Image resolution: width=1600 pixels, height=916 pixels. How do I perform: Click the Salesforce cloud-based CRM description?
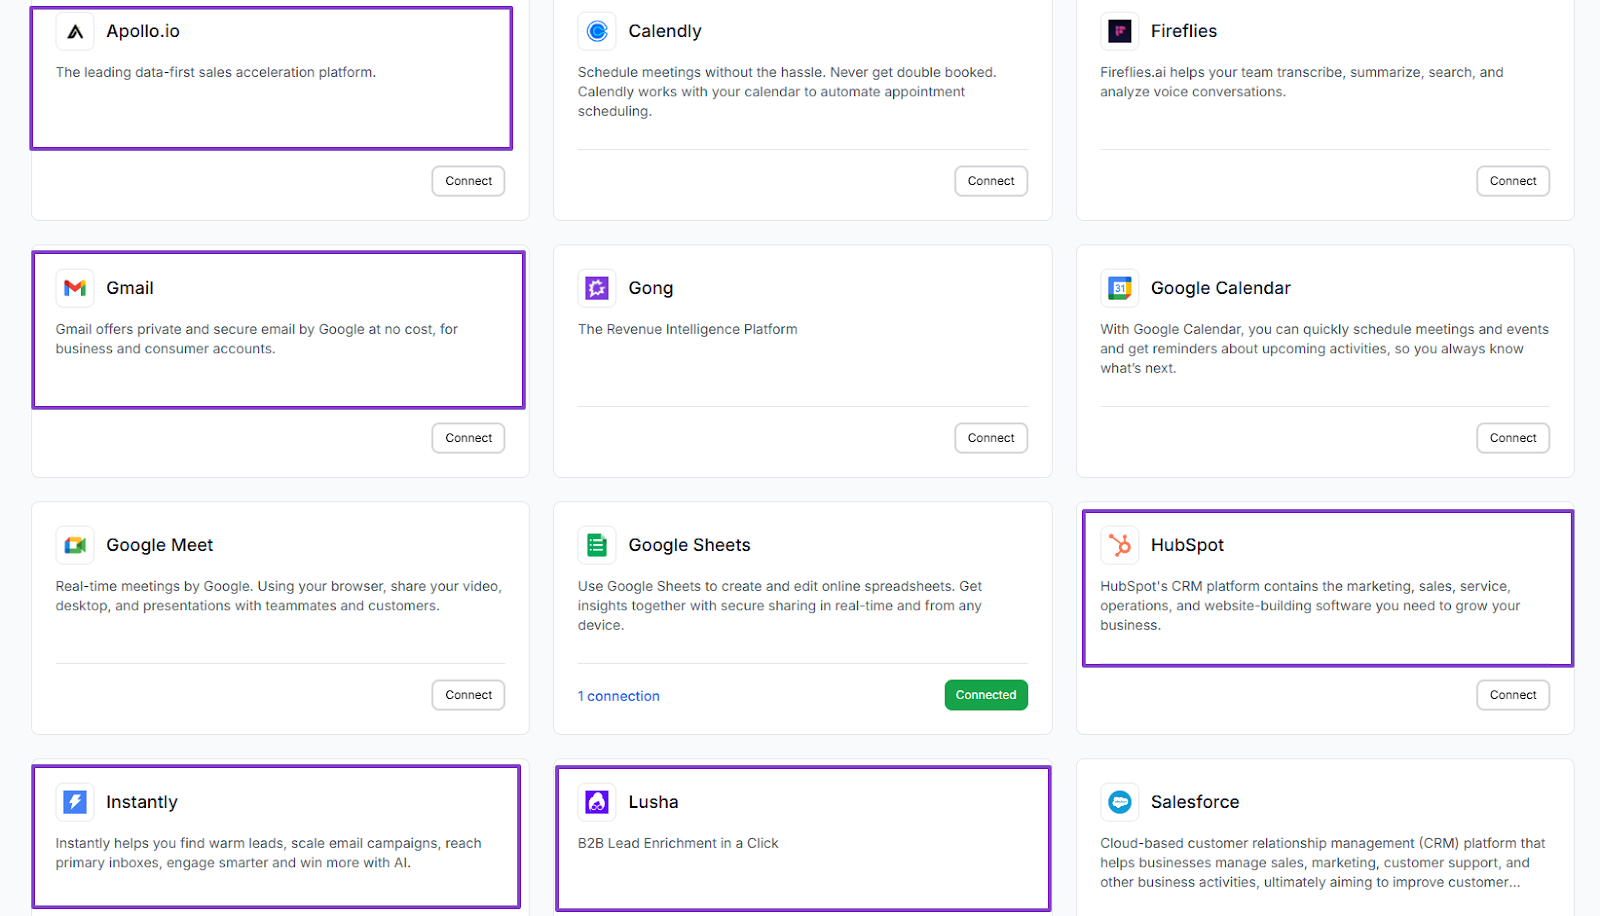[x=1323, y=863]
